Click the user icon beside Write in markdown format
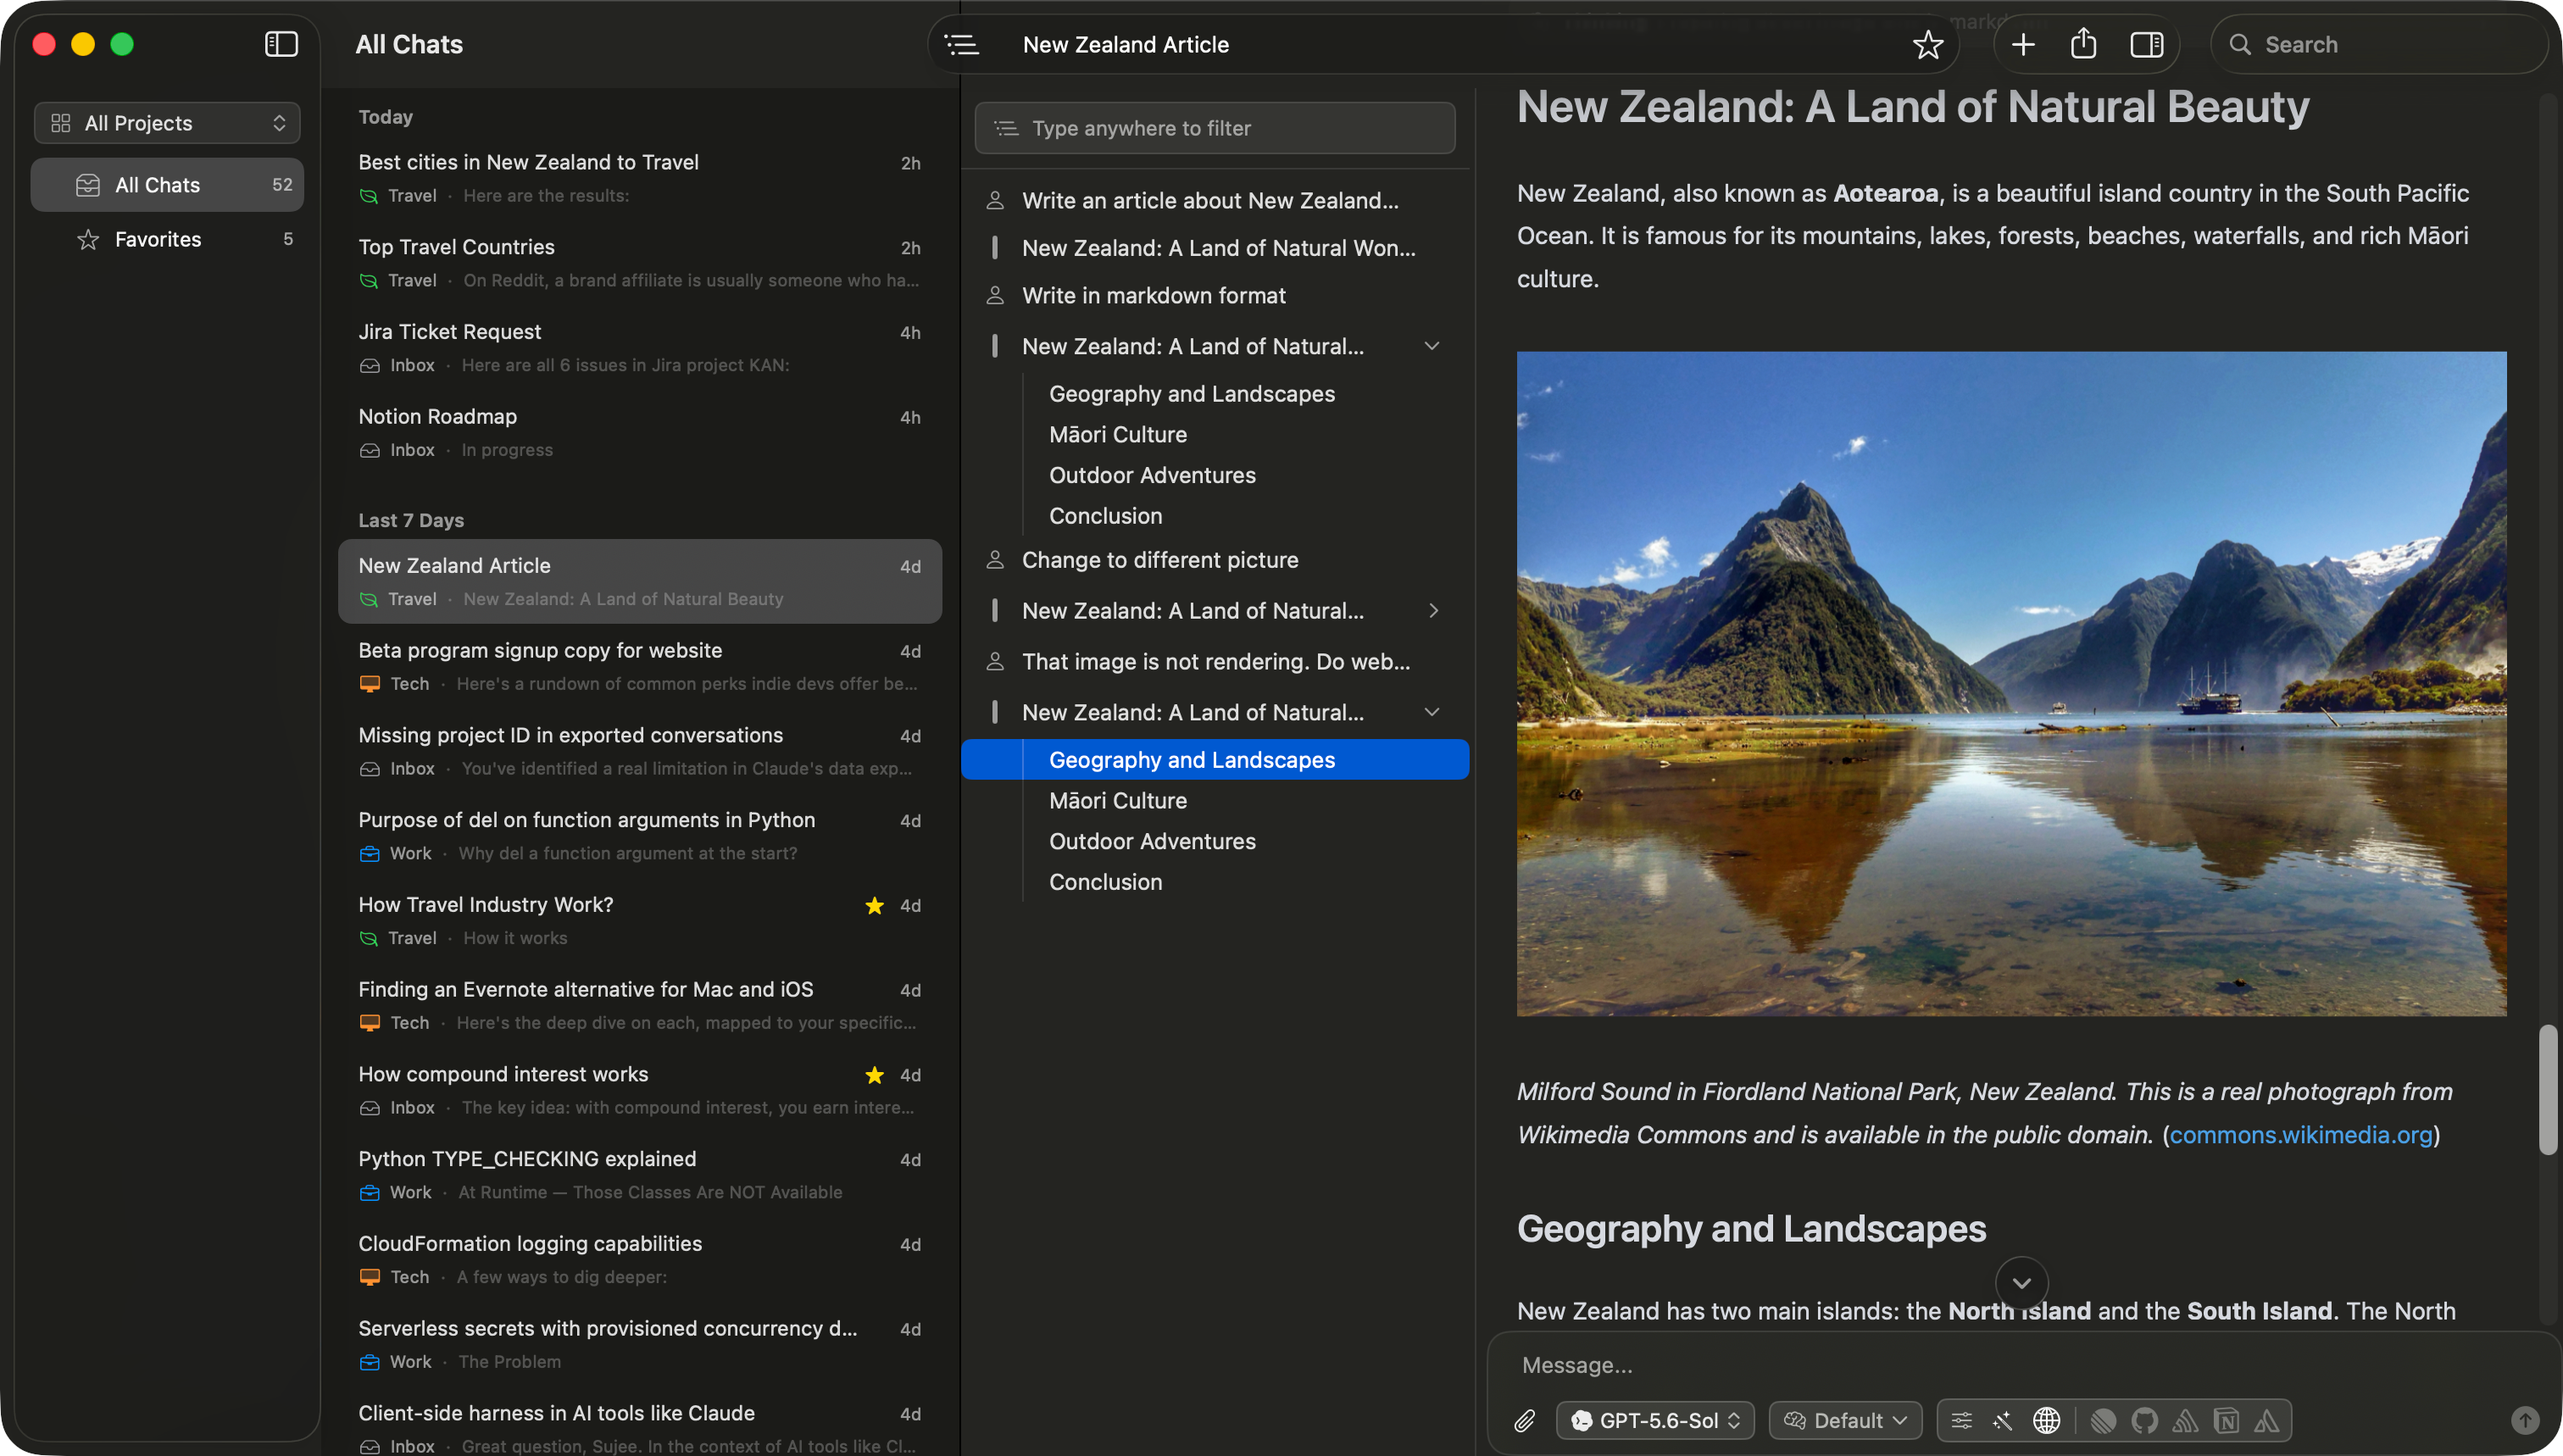This screenshot has height=1456, width=2563. 995,296
